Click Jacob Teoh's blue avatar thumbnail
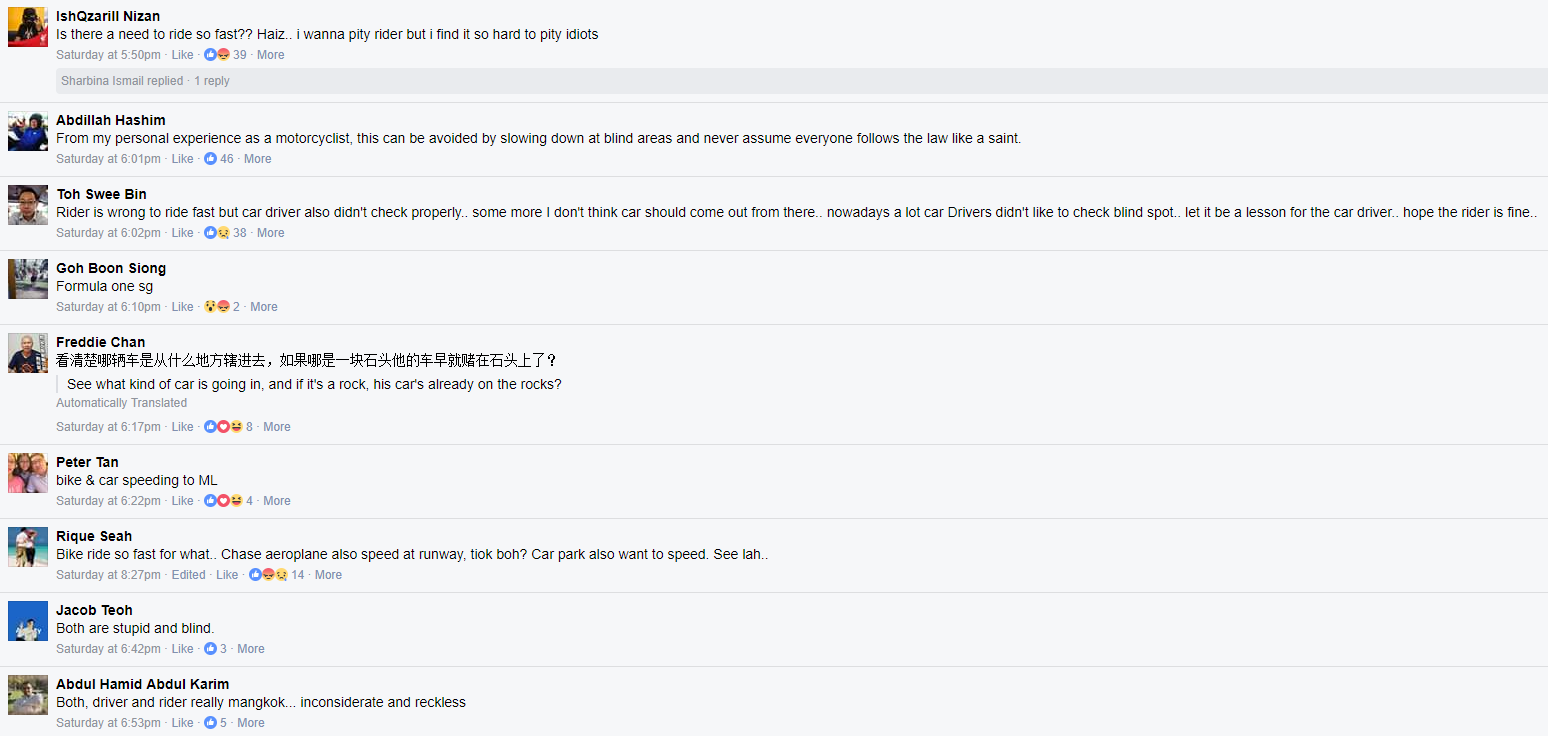This screenshot has height=736, width=1548. pyautogui.click(x=28, y=621)
